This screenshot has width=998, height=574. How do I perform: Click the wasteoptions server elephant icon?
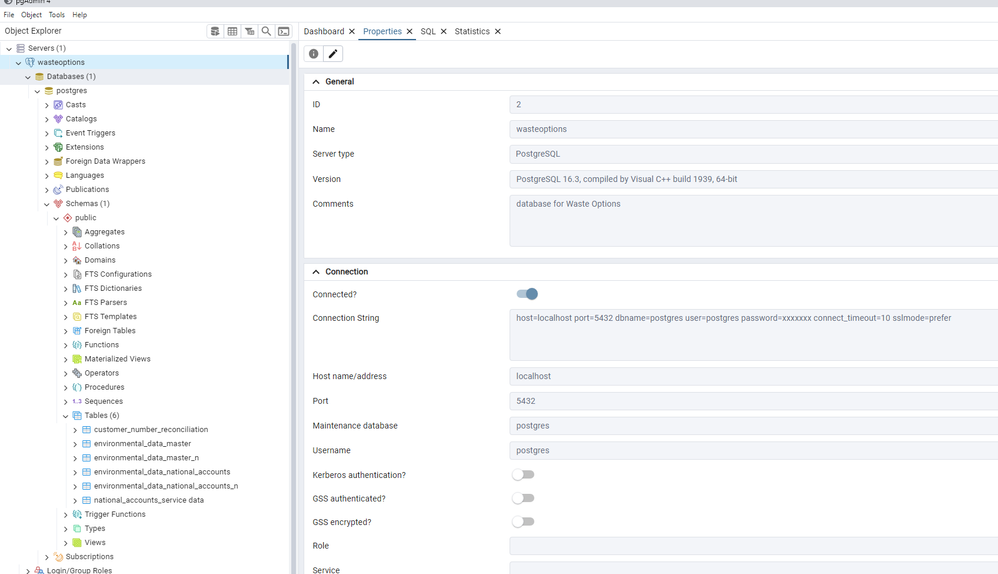pyautogui.click(x=30, y=62)
